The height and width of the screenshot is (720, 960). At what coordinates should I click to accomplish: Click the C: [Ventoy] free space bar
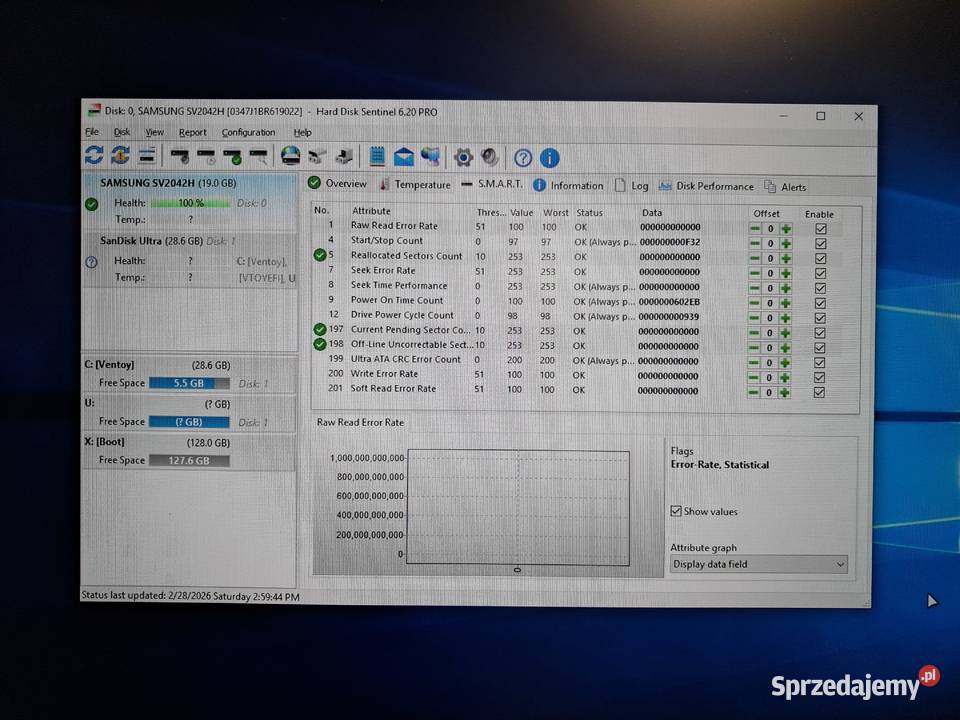click(x=189, y=383)
